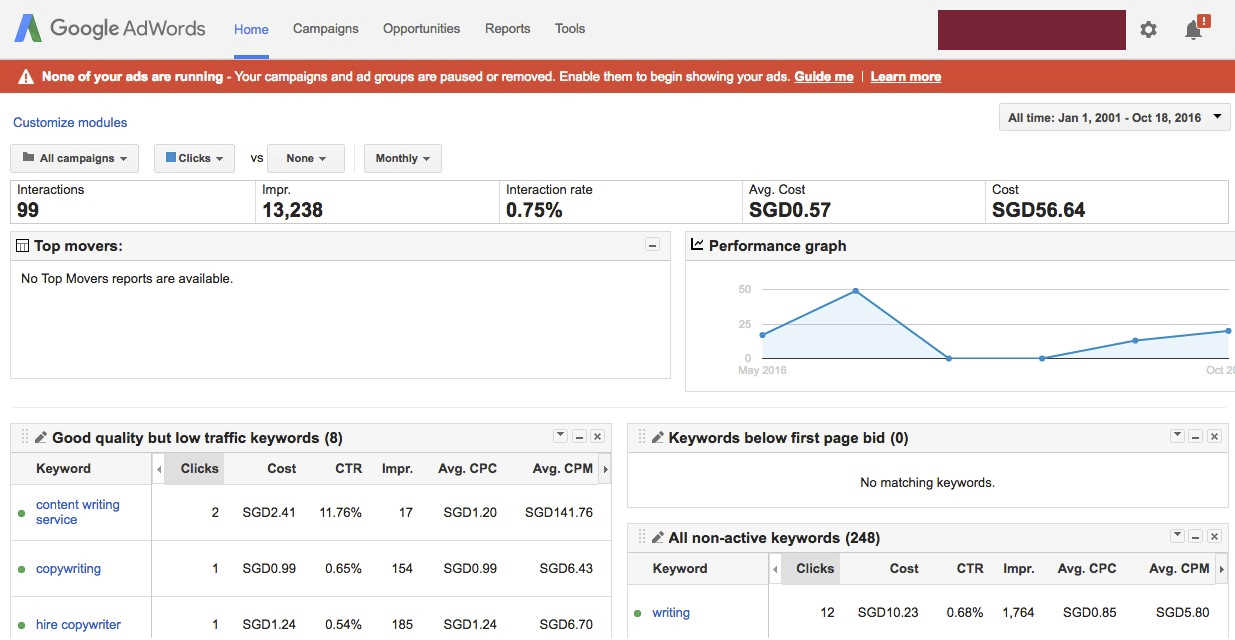Open the options dropdown of the Keywords below first page bid module
Screen dimensions: 1235x640
[x=1178, y=437]
